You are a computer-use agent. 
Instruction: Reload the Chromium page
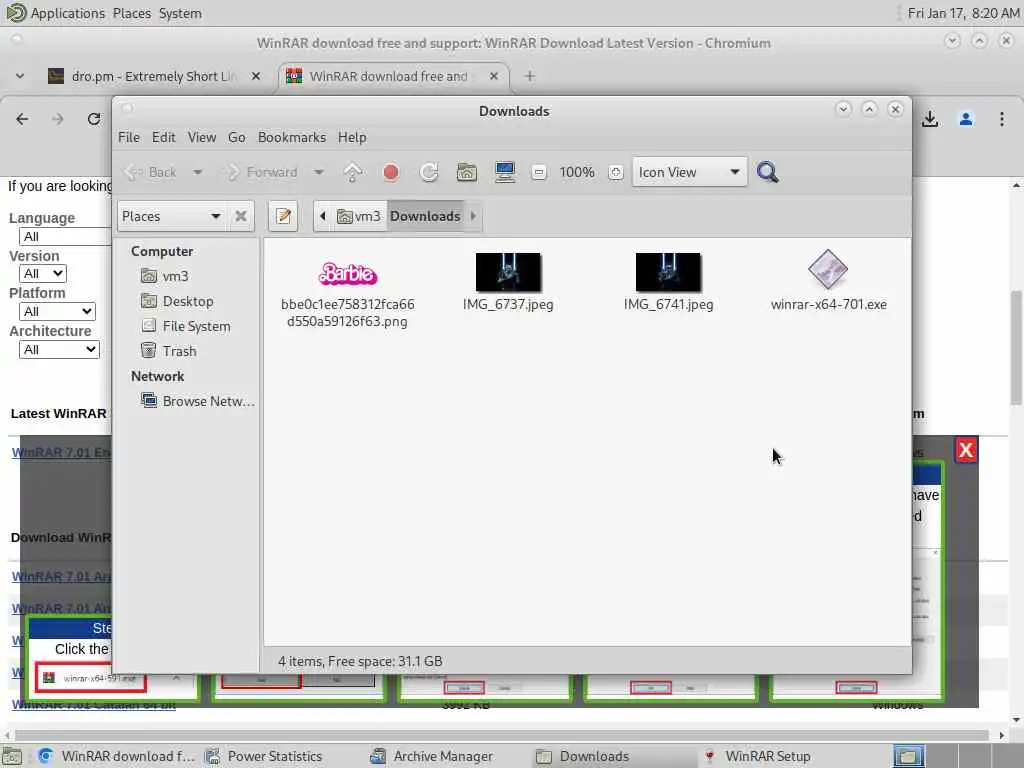pos(94,119)
